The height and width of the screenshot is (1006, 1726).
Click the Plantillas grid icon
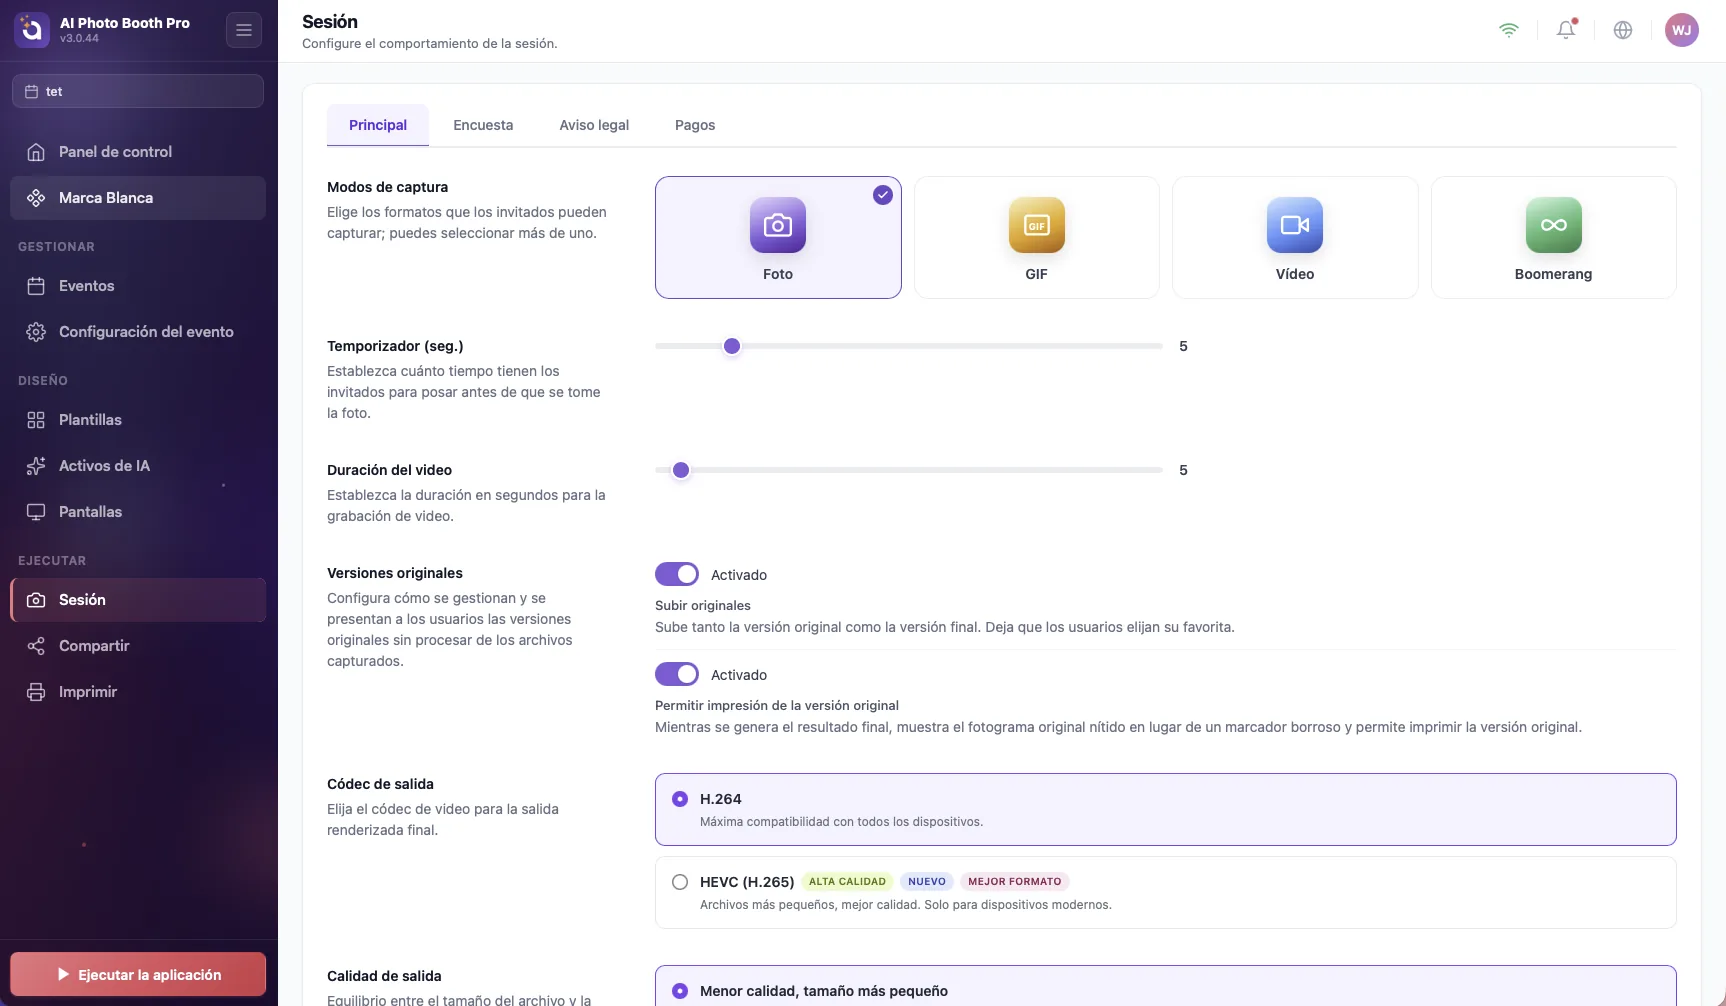36,420
